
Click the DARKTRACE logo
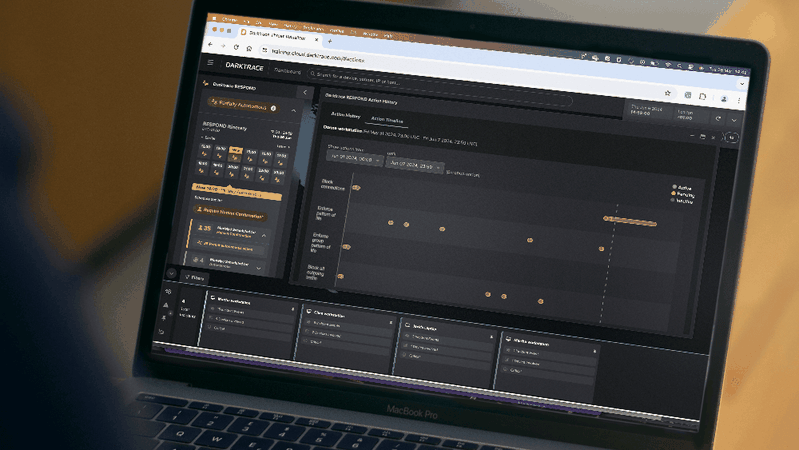pos(244,67)
